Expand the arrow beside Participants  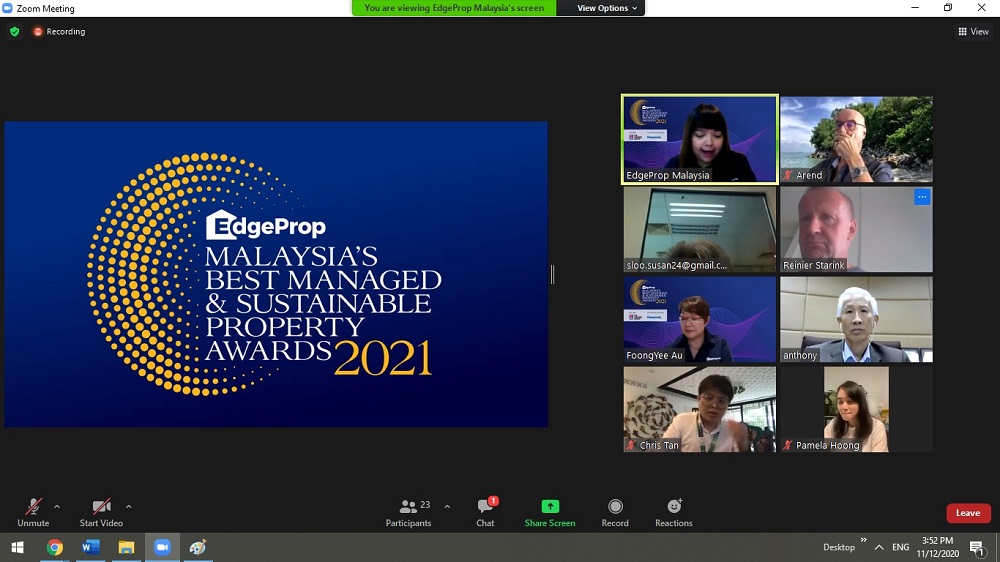447,507
